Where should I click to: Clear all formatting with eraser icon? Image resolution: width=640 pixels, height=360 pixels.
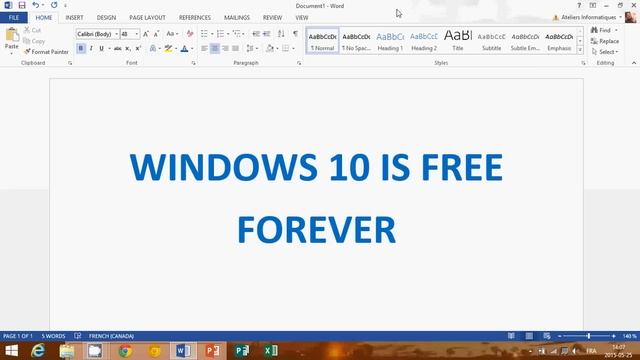(x=190, y=34)
